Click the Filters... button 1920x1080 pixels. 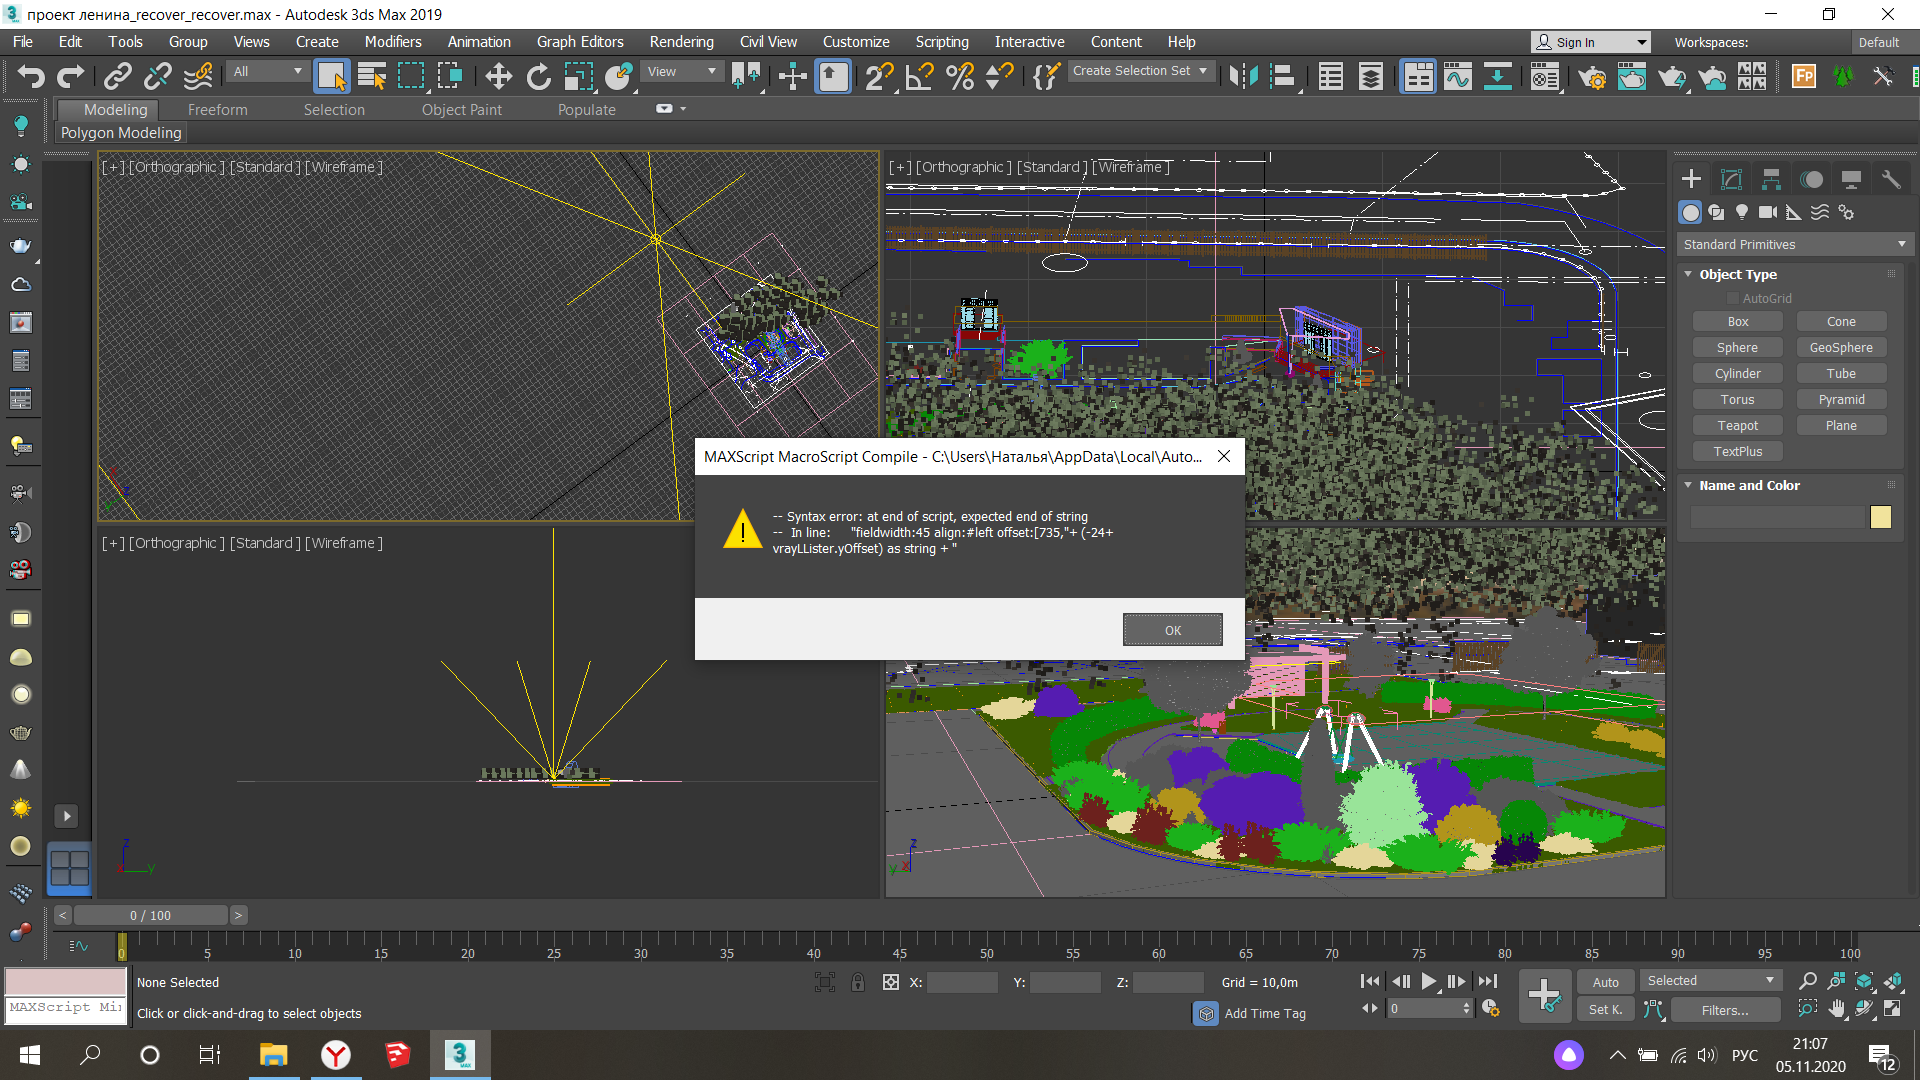(1725, 1010)
